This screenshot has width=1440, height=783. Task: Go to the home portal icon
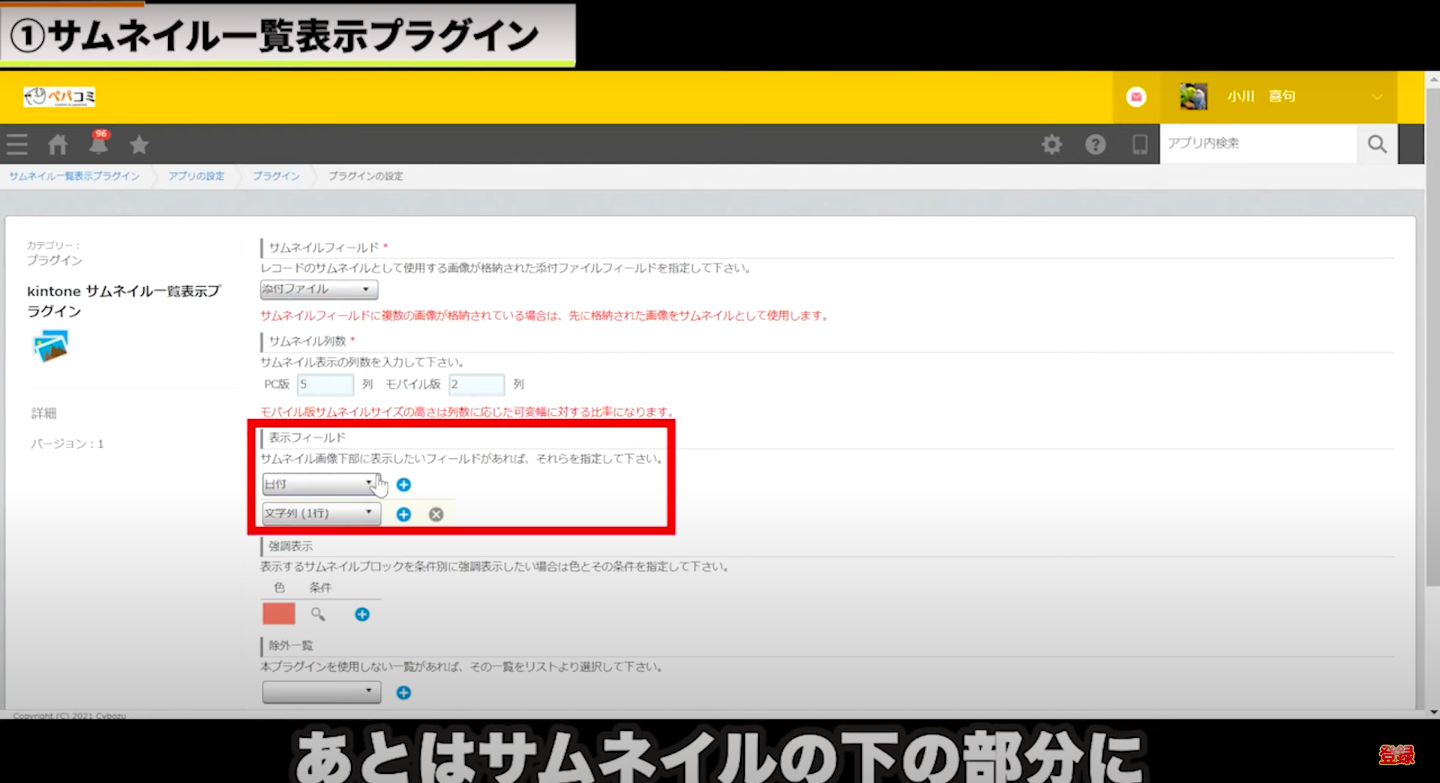point(58,145)
